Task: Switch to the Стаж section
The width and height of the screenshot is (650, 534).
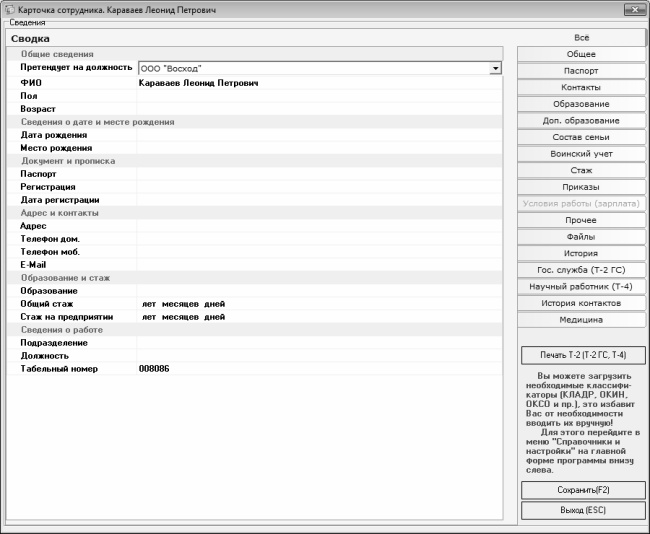Action: pyautogui.click(x=581, y=170)
